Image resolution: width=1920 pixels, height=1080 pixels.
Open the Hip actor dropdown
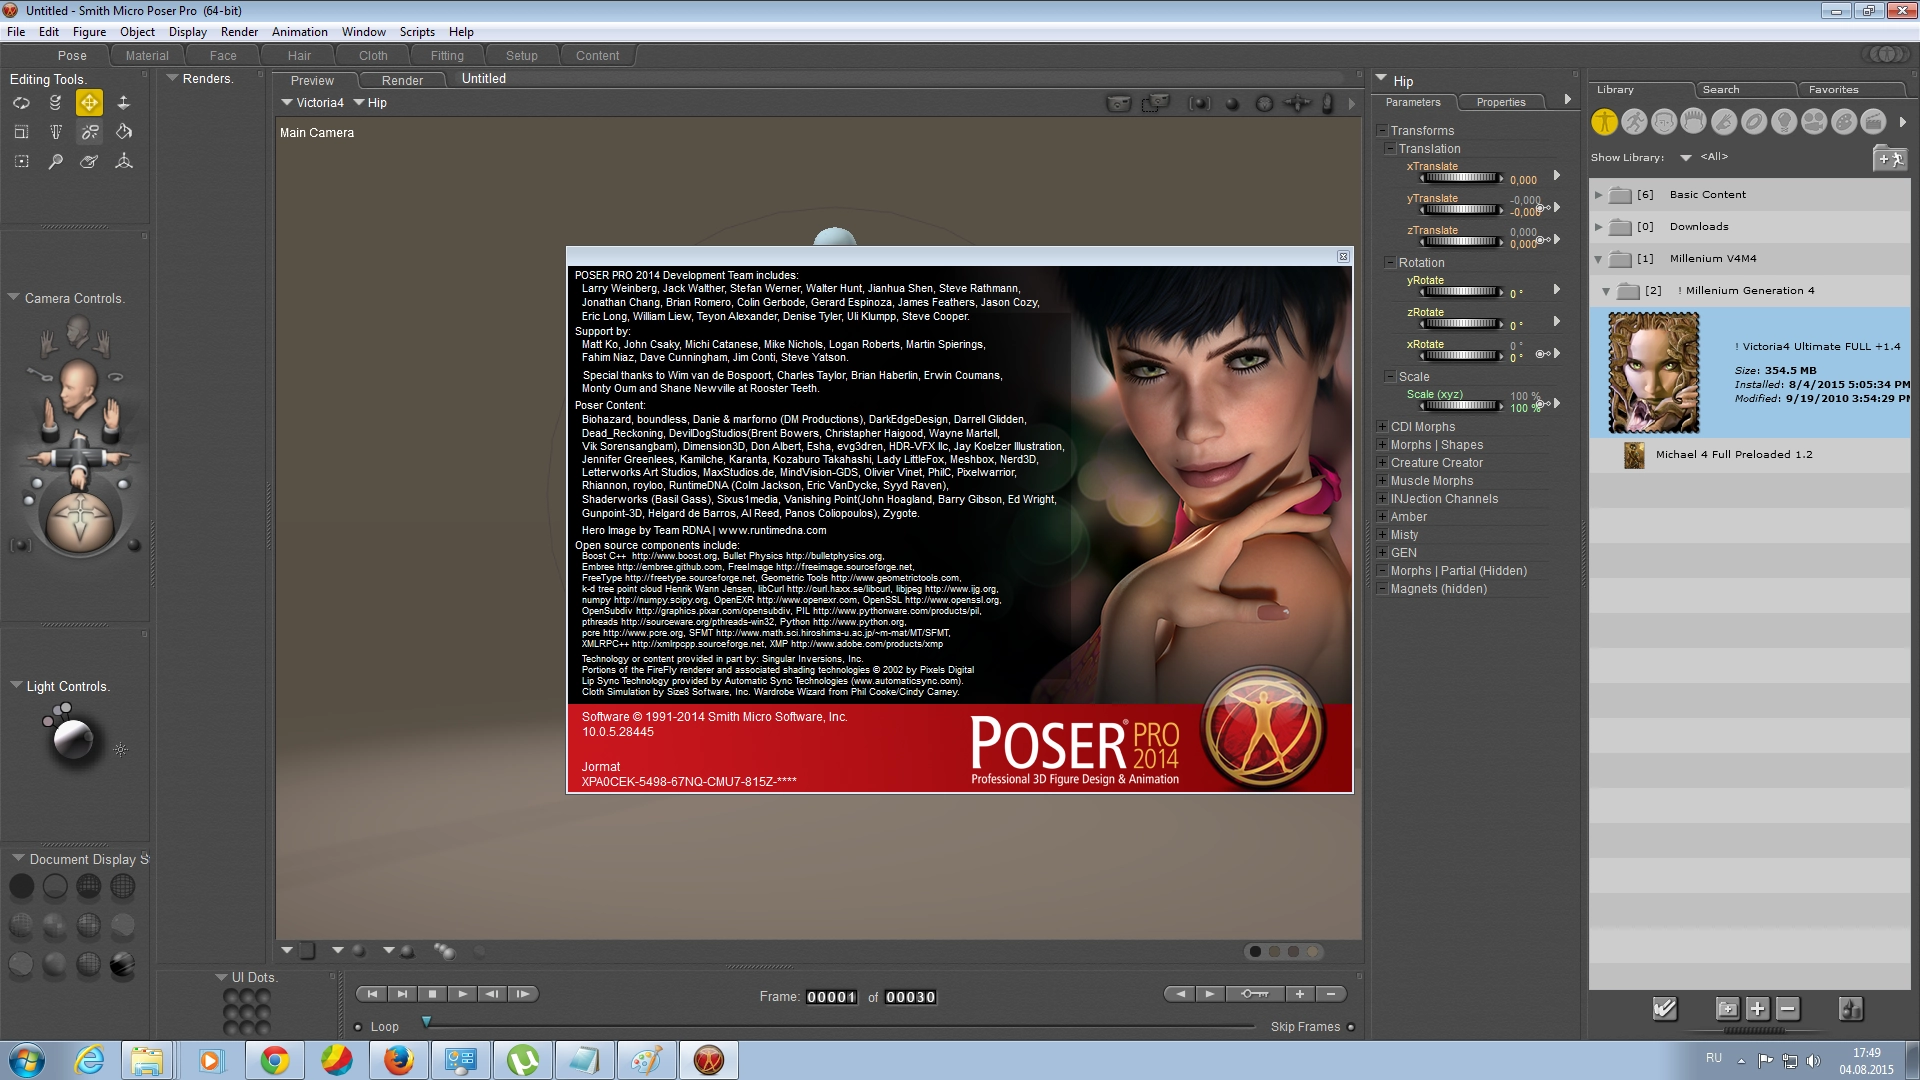pyautogui.click(x=370, y=103)
